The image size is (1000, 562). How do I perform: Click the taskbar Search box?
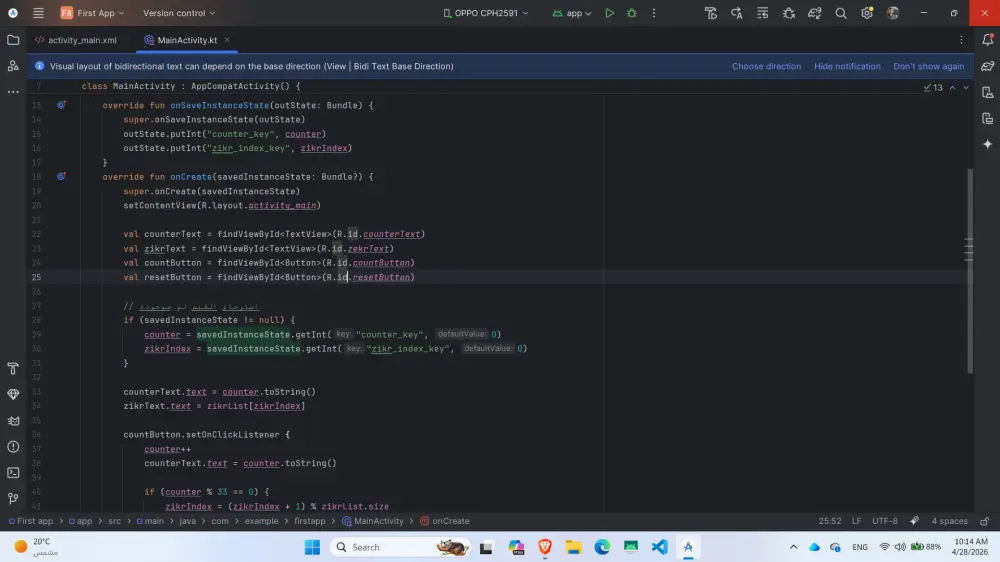[x=400, y=547]
